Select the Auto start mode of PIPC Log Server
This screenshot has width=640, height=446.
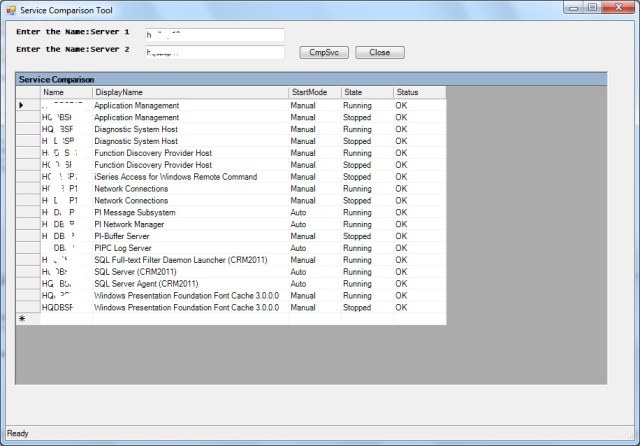point(315,248)
